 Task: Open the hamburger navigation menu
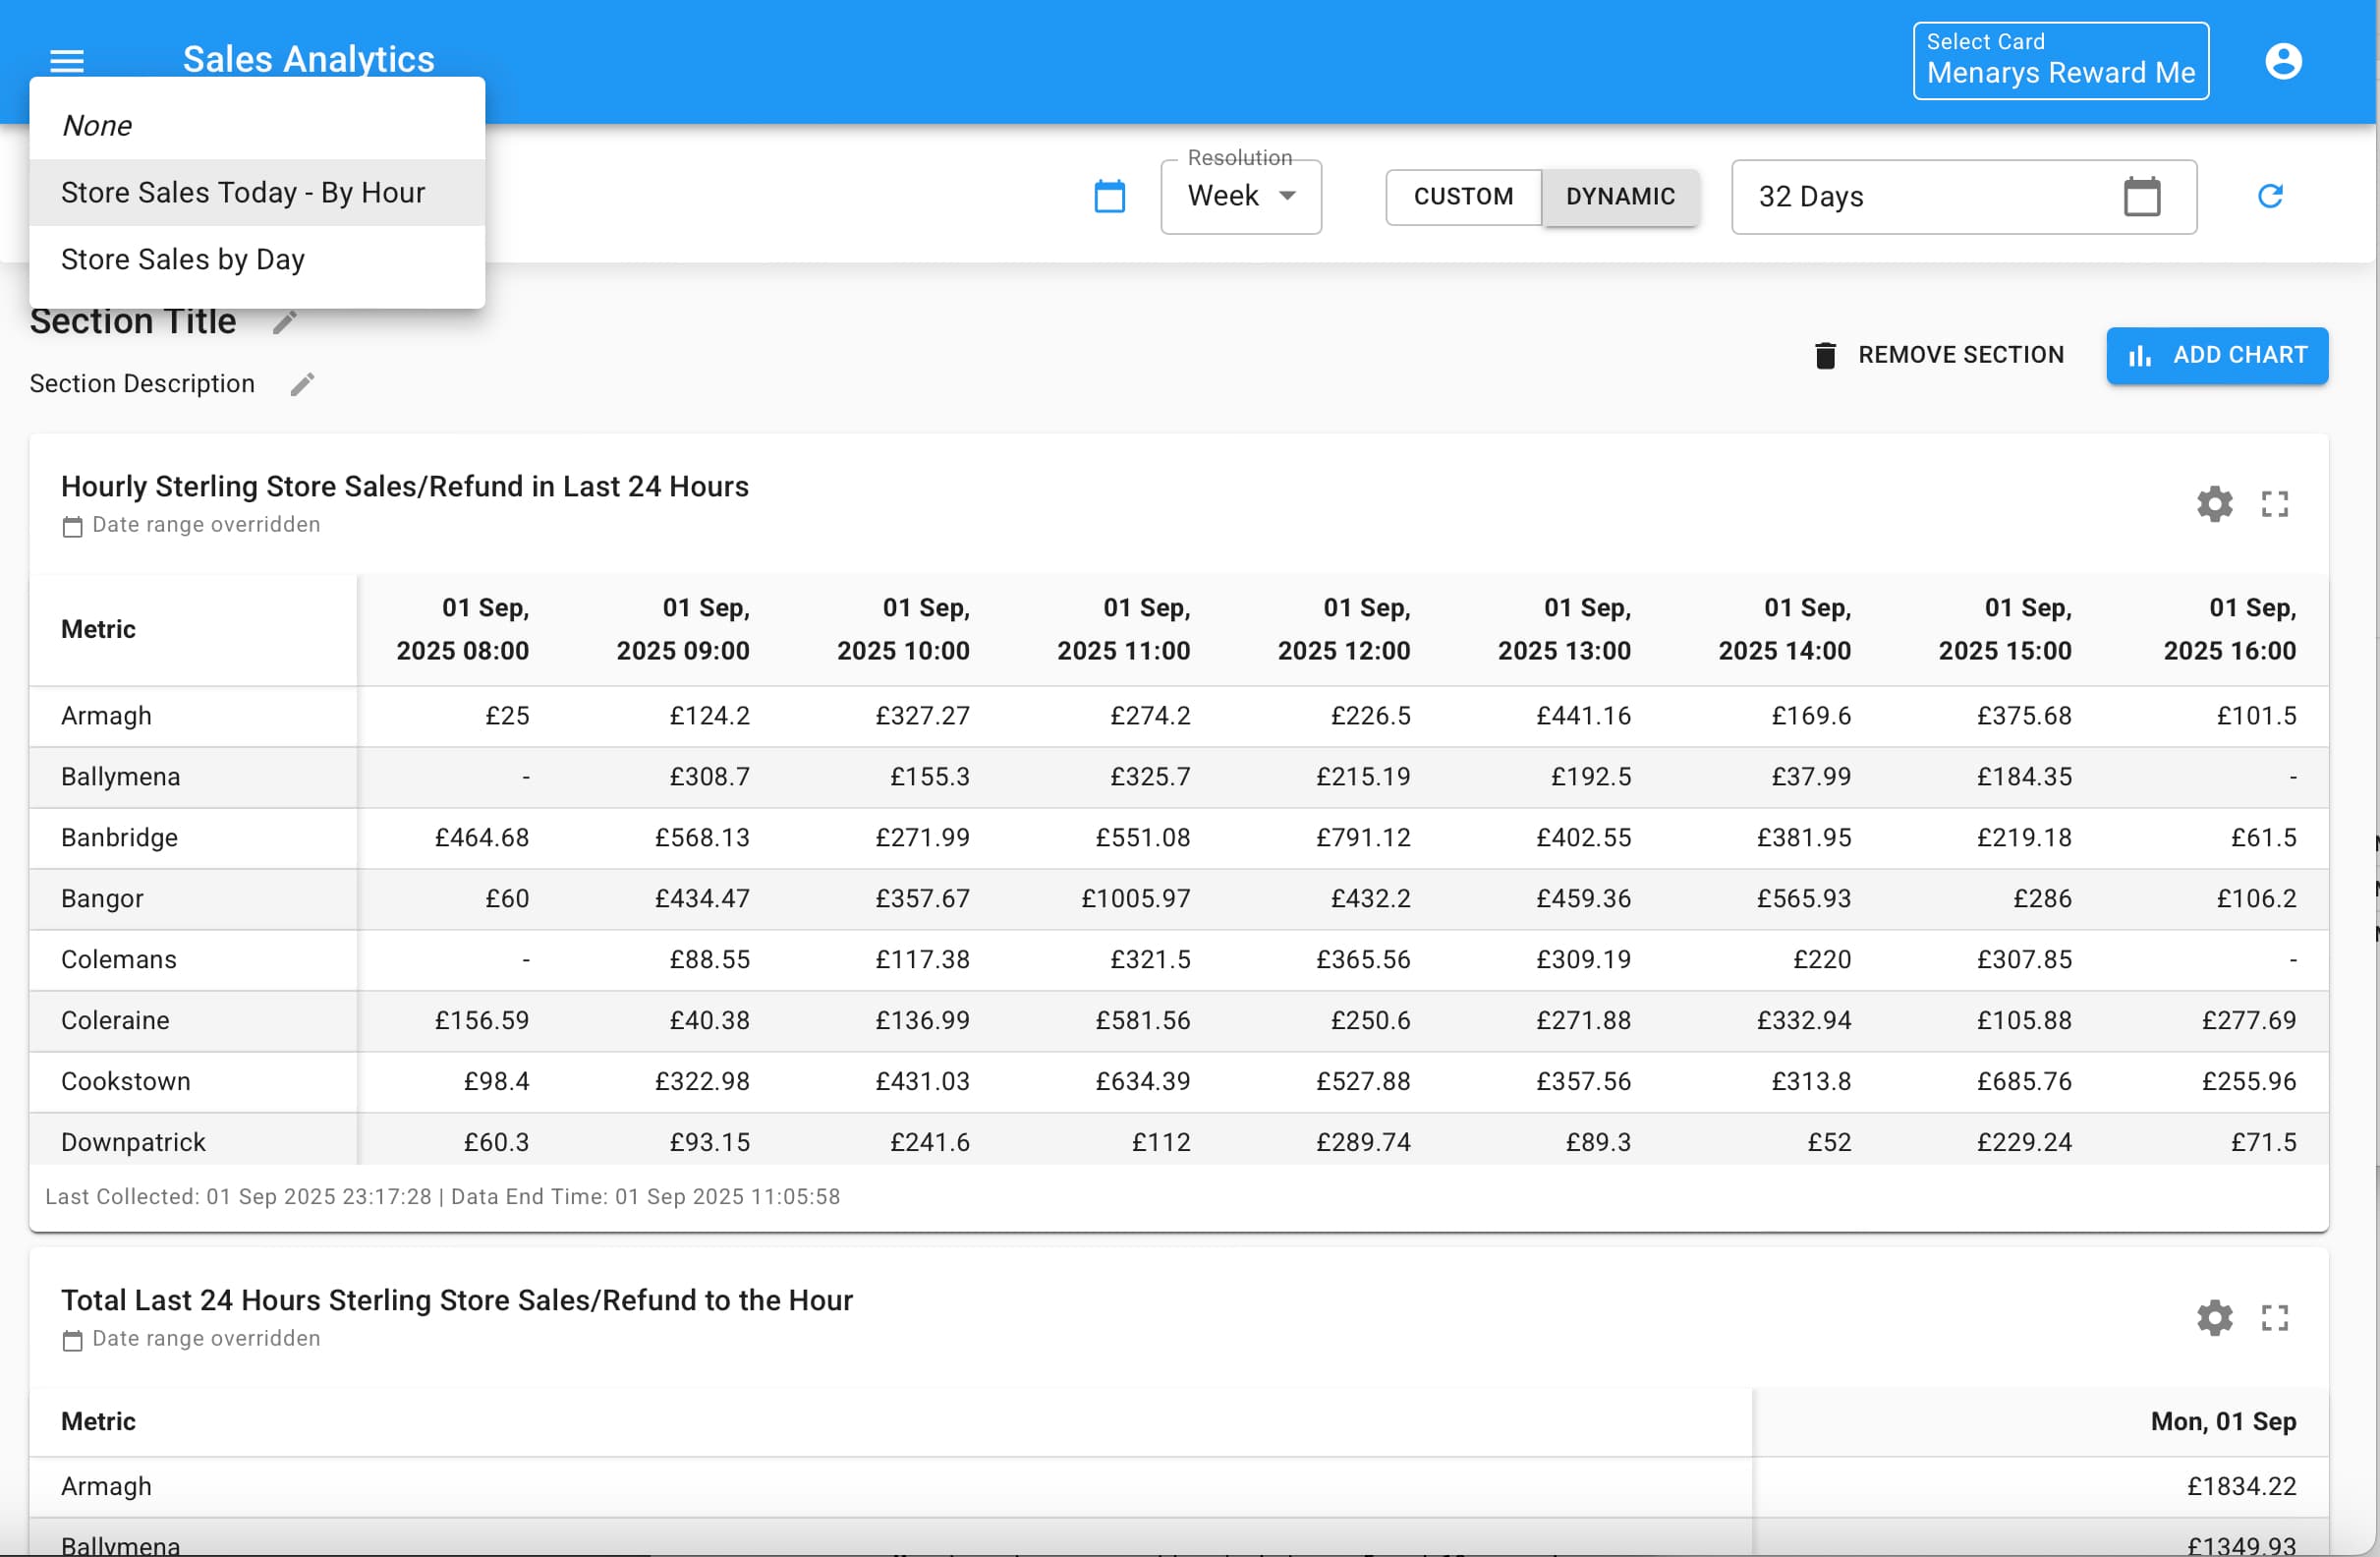pyautogui.click(x=66, y=61)
